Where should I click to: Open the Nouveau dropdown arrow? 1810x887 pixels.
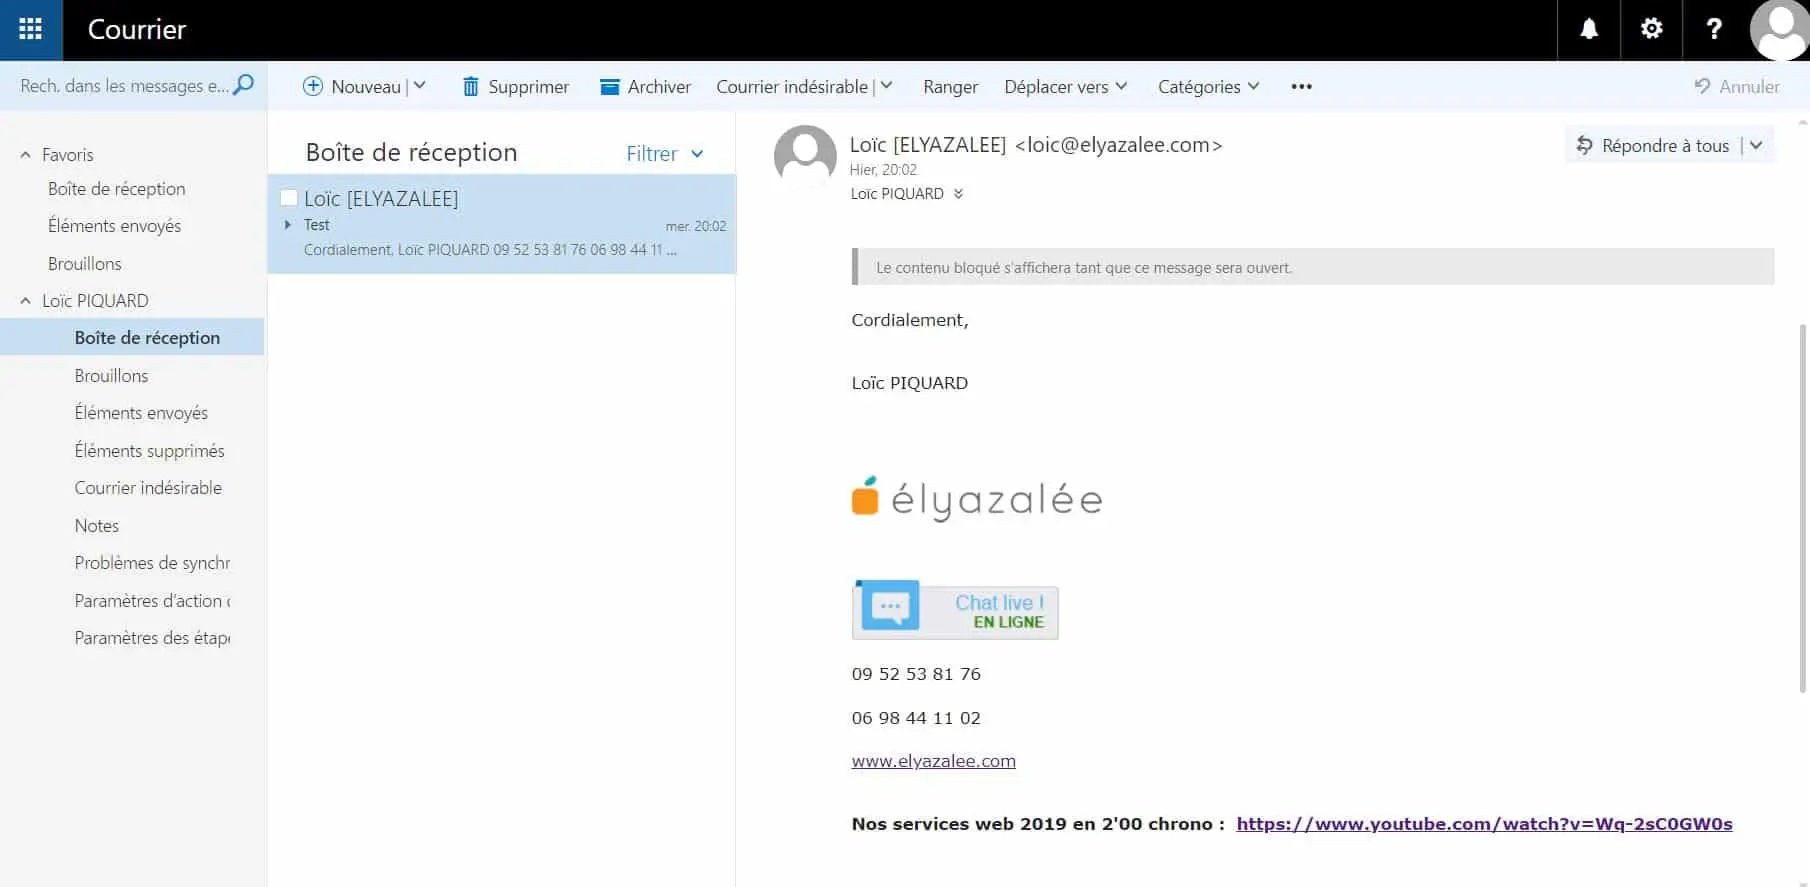tap(420, 86)
